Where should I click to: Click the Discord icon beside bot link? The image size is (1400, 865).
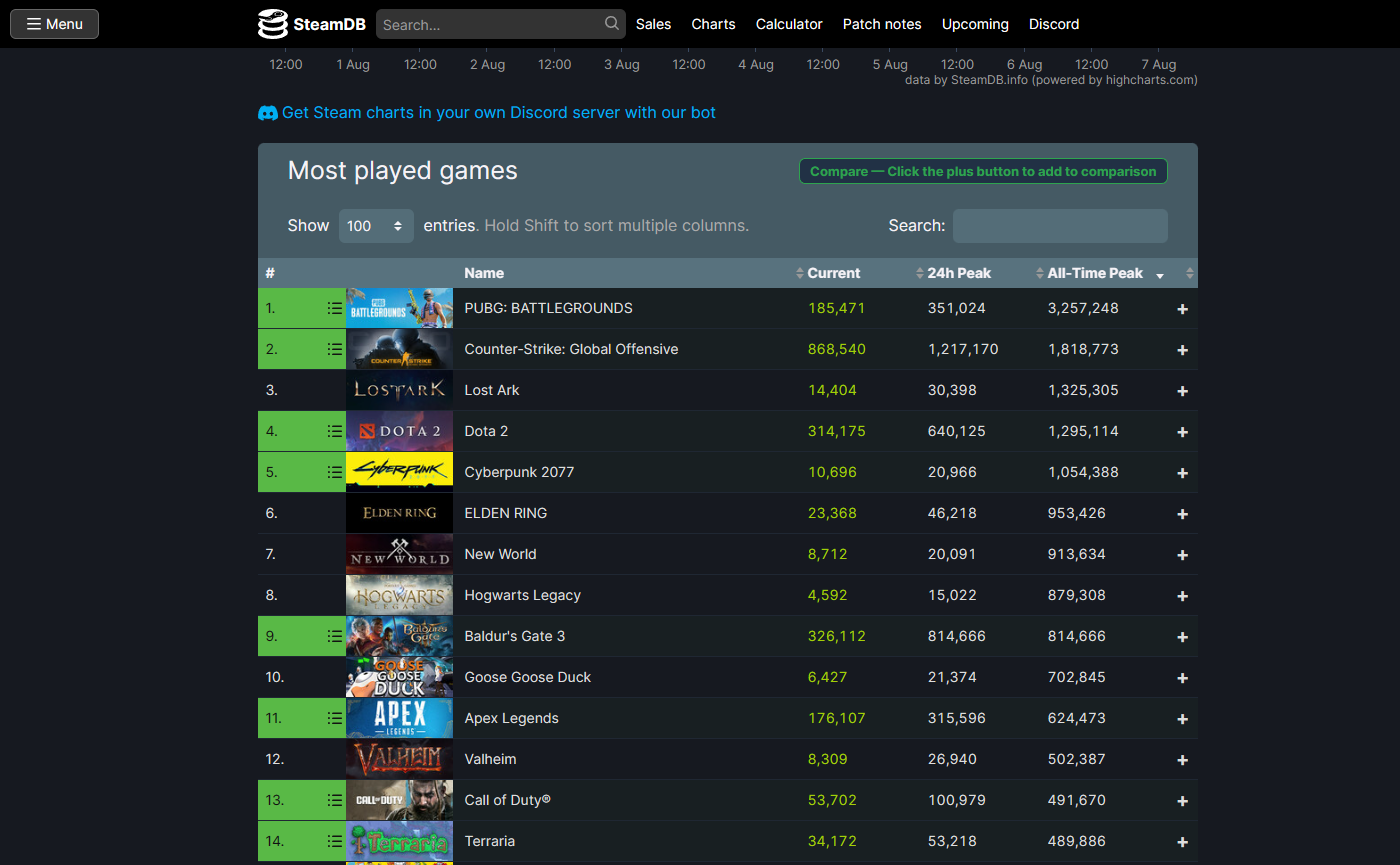(x=268, y=113)
